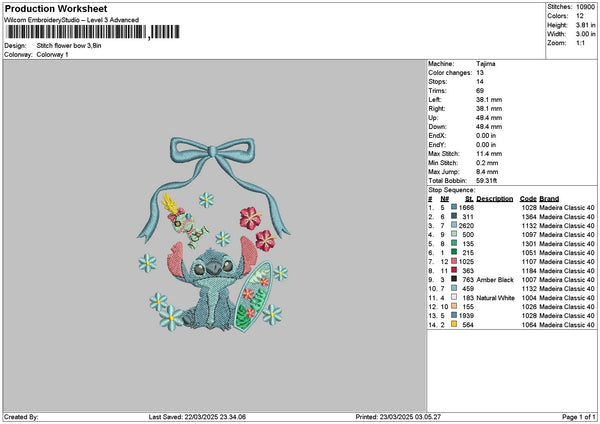This screenshot has height=424, width=600.
Task: Click thread code '1107' in stop 7
Action: tap(529, 262)
